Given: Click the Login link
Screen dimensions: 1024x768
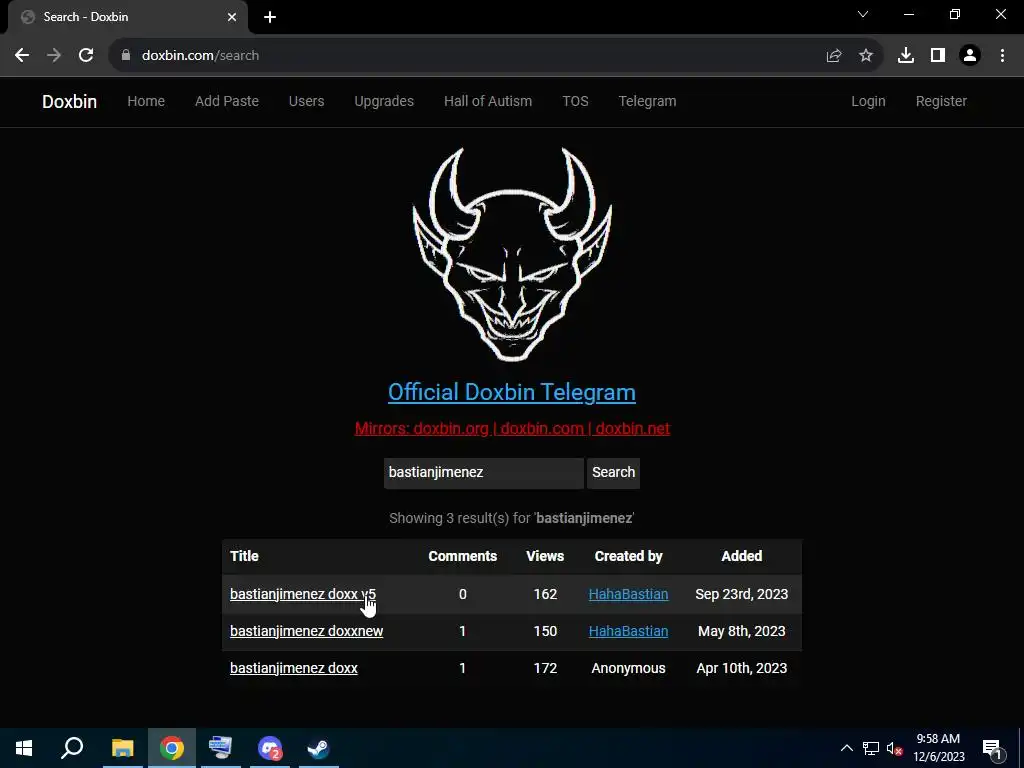Looking at the screenshot, I should 868,101.
